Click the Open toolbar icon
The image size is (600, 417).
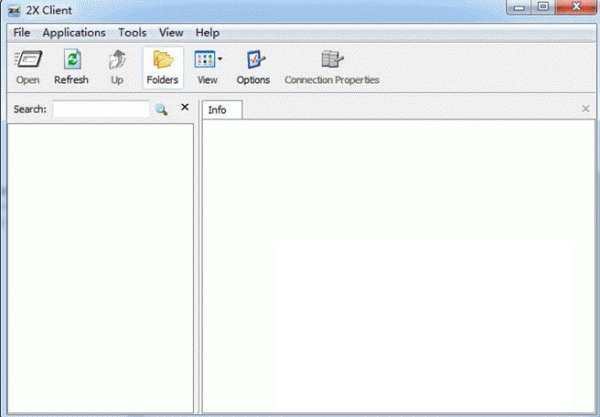pos(28,67)
